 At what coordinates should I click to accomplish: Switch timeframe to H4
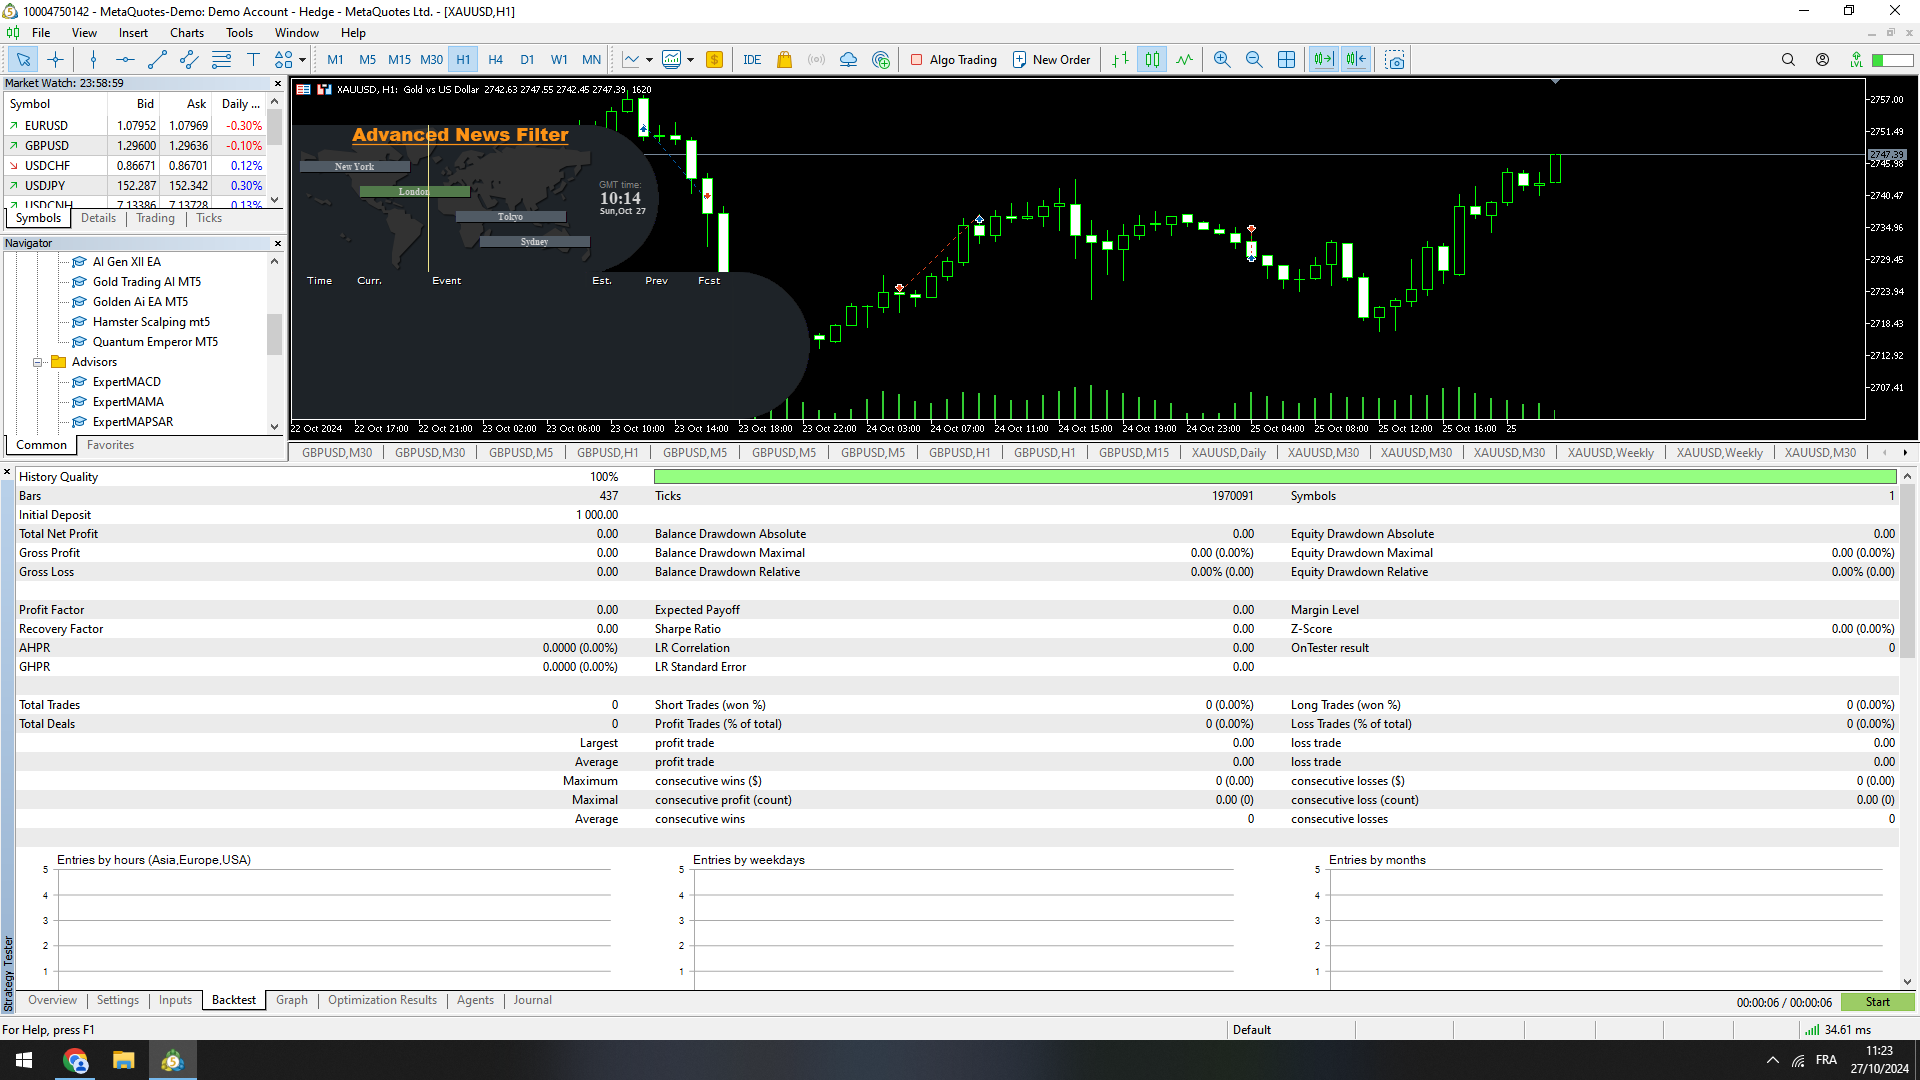[495, 60]
